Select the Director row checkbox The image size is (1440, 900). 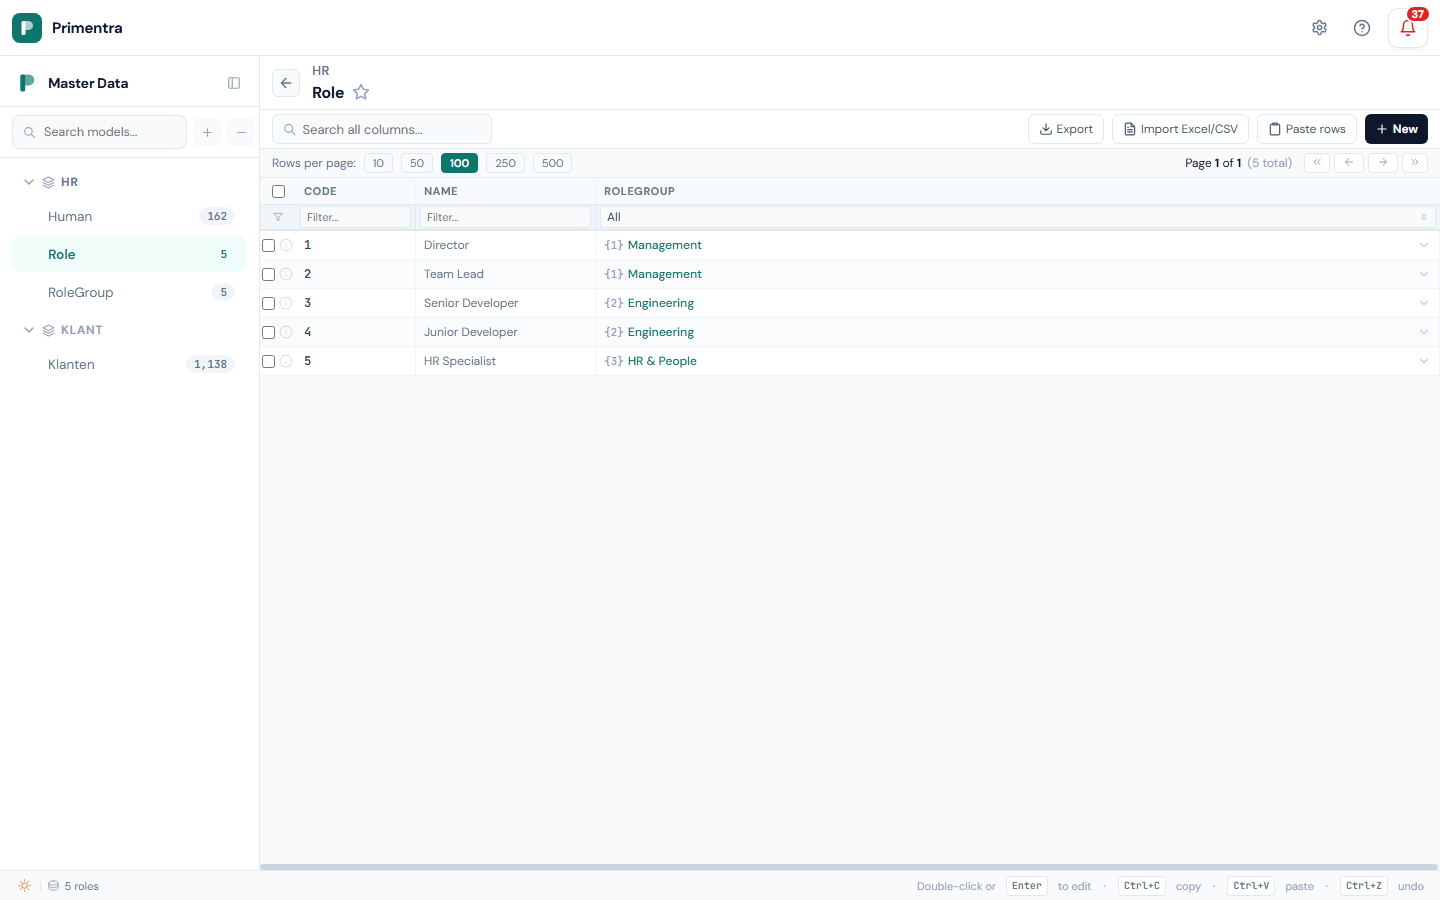coord(268,246)
